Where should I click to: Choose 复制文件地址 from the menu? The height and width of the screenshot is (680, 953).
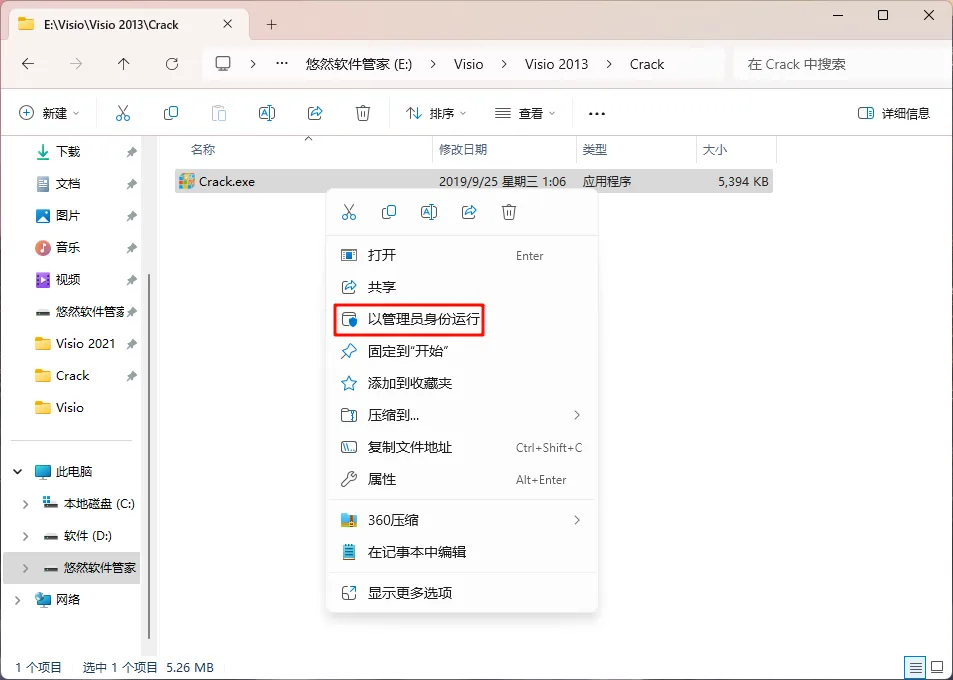462,448
